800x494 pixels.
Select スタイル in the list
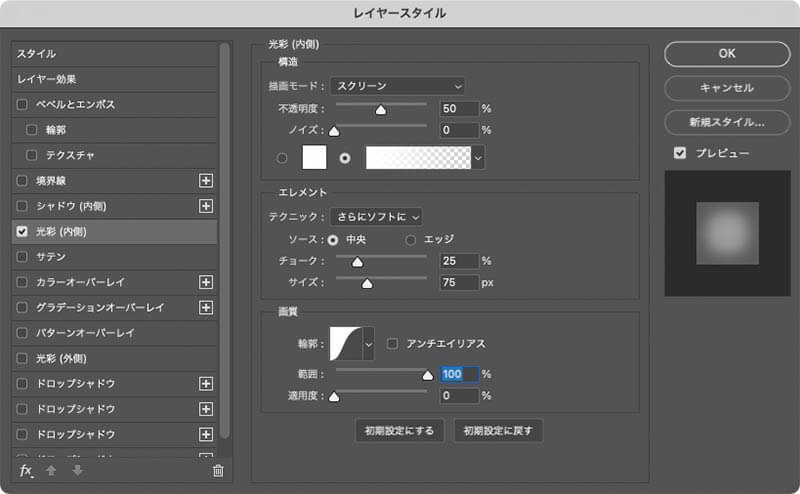pyautogui.click(x=114, y=54)
